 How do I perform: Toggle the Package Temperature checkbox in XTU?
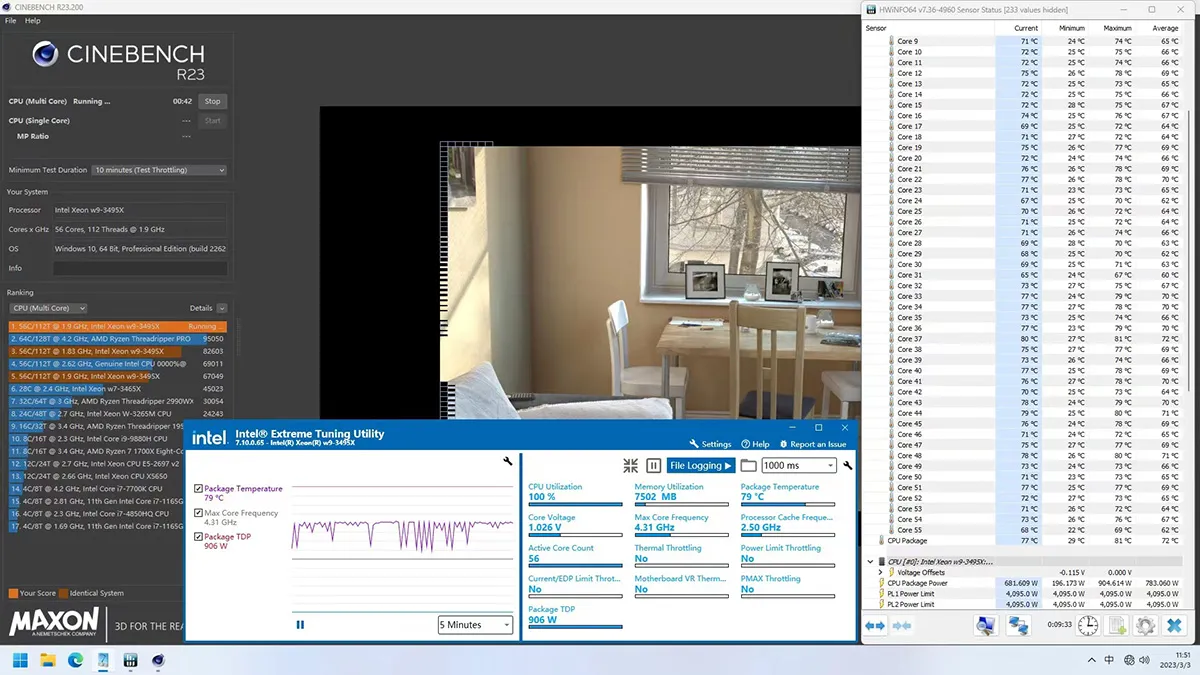point(198,489)
